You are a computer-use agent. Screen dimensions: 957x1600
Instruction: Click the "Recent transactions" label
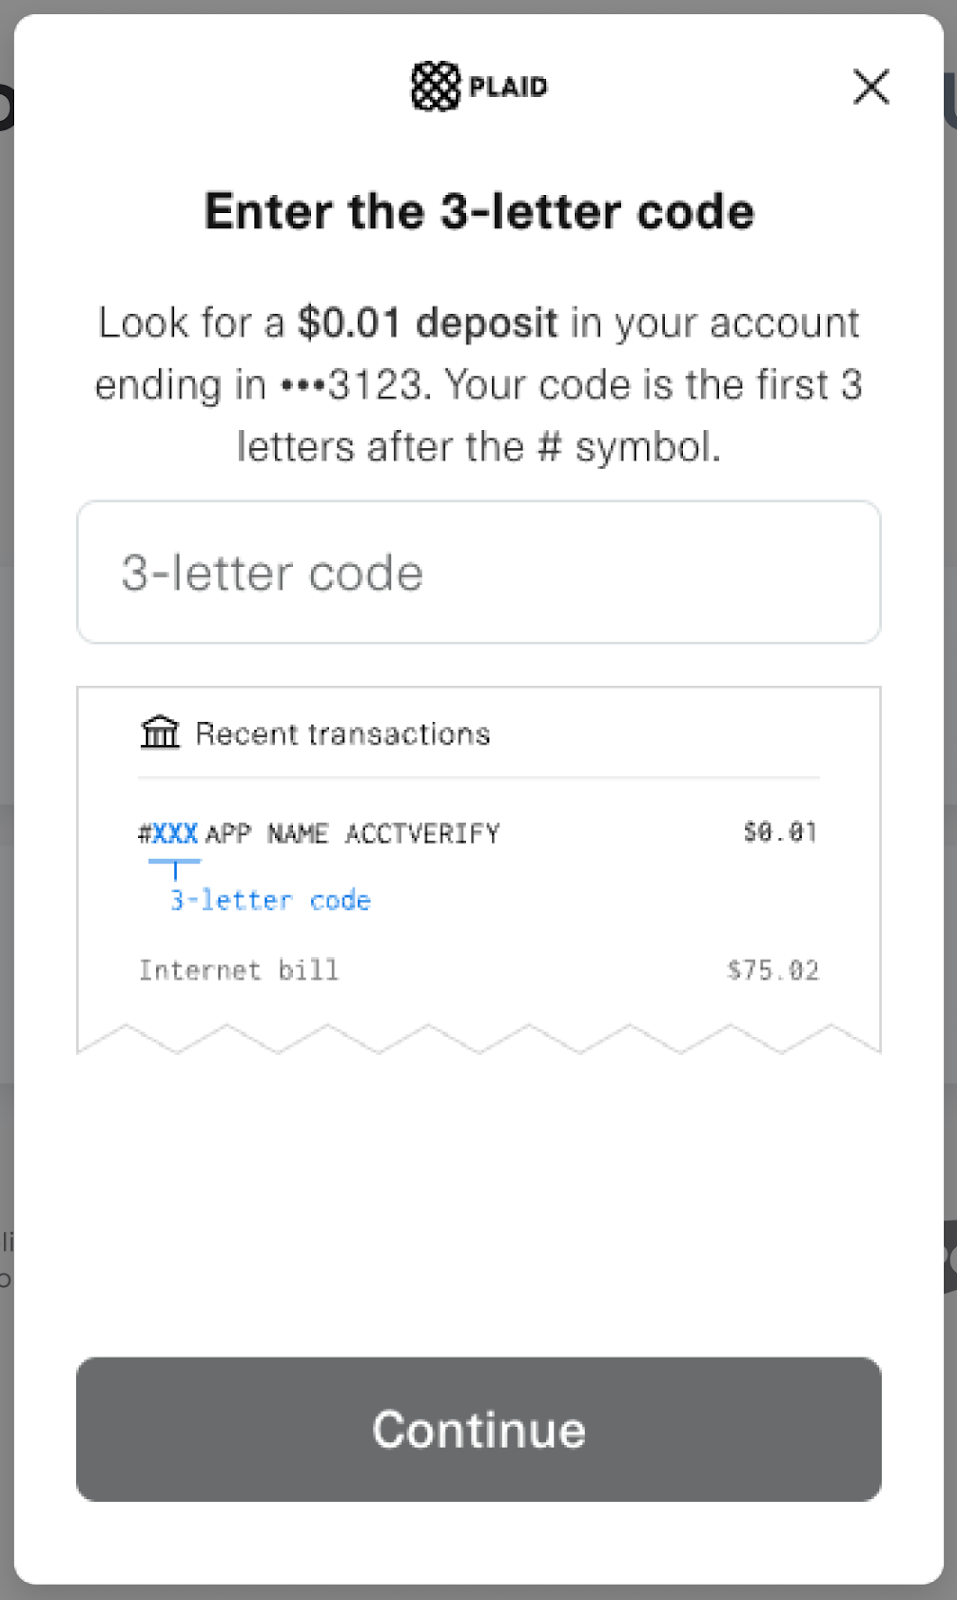click(342, 734)
